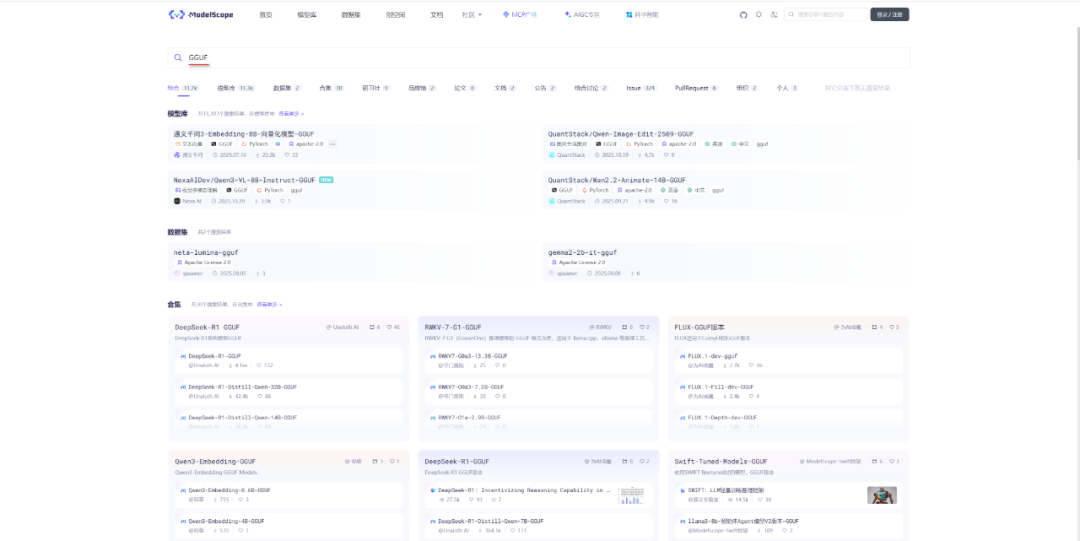Open the RWKV-7-G1-GGUF collection title
Image resolution: width=1080 pixels, height=541 pixels.
(453, 327)
